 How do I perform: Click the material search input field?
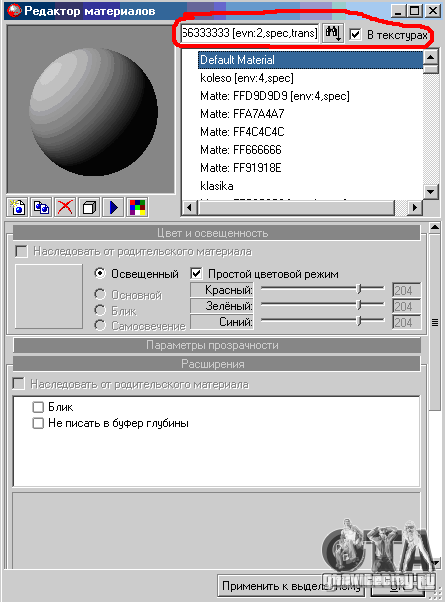[250, 33]
